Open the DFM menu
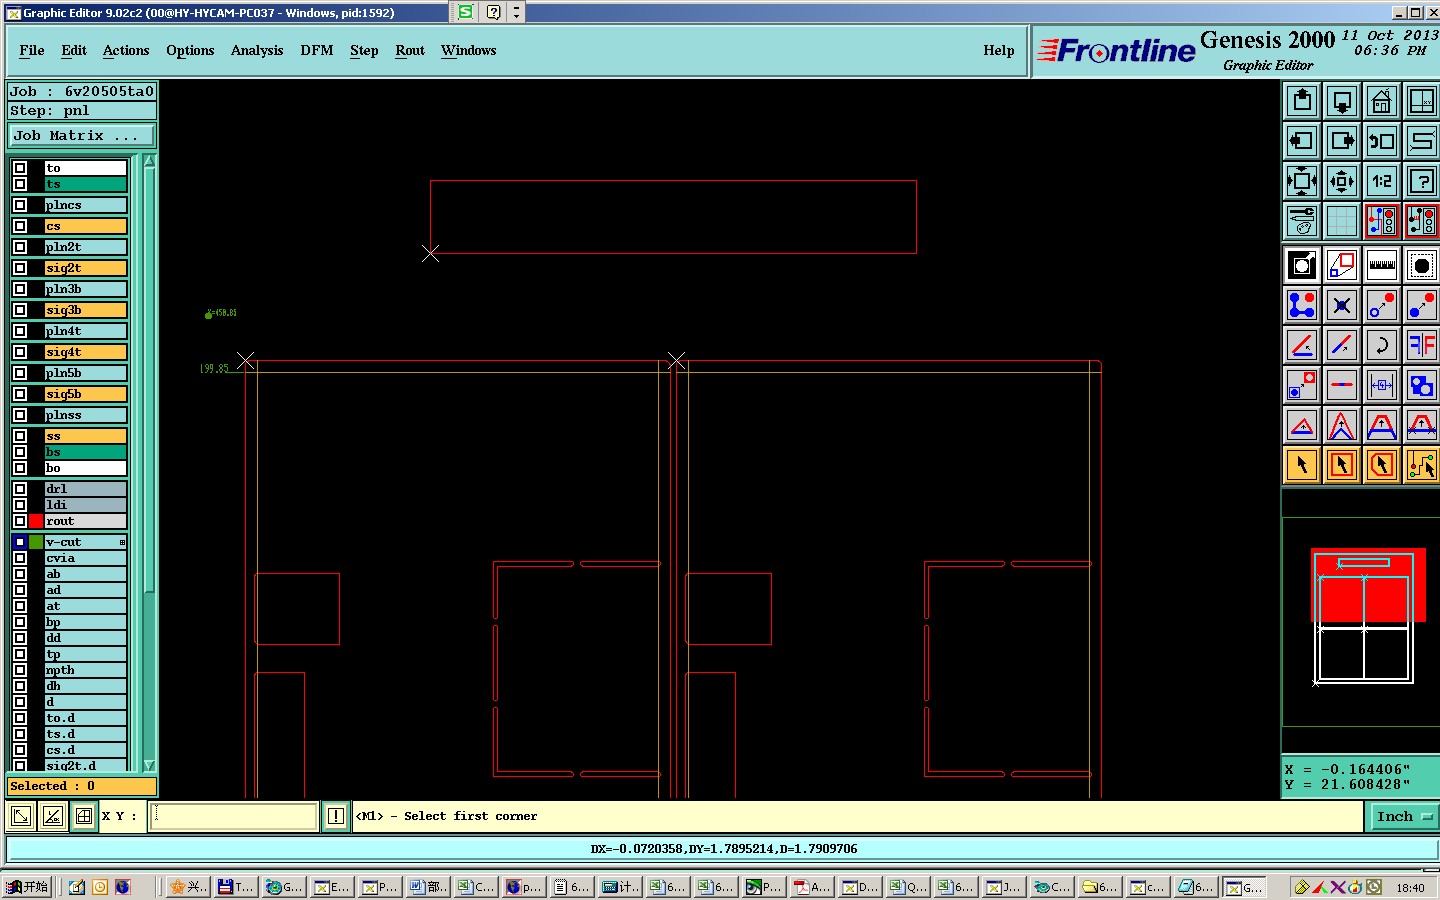This screenshot has height=900, width=1440. point(317,50)
